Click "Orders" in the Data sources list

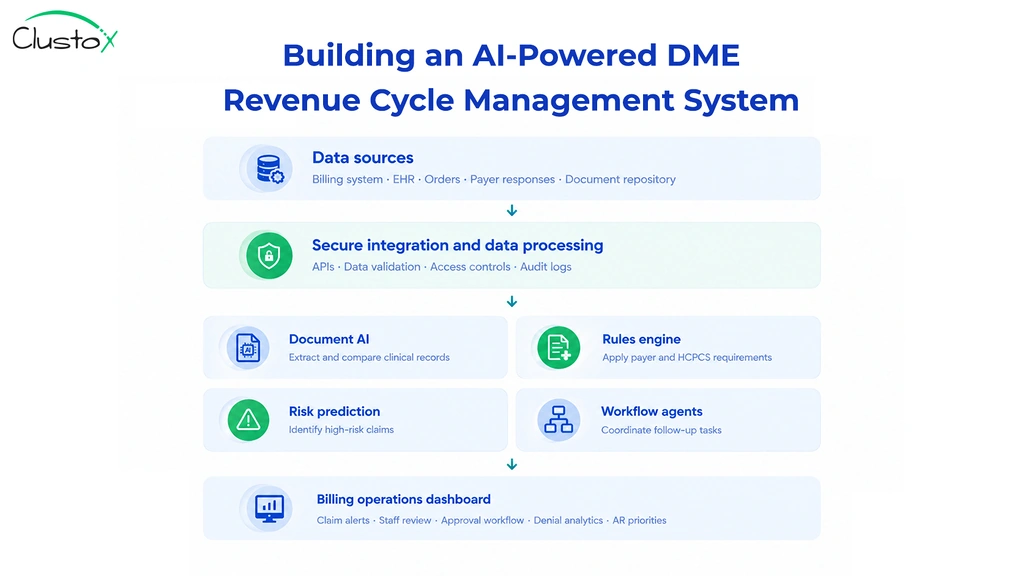coord(442,179)
